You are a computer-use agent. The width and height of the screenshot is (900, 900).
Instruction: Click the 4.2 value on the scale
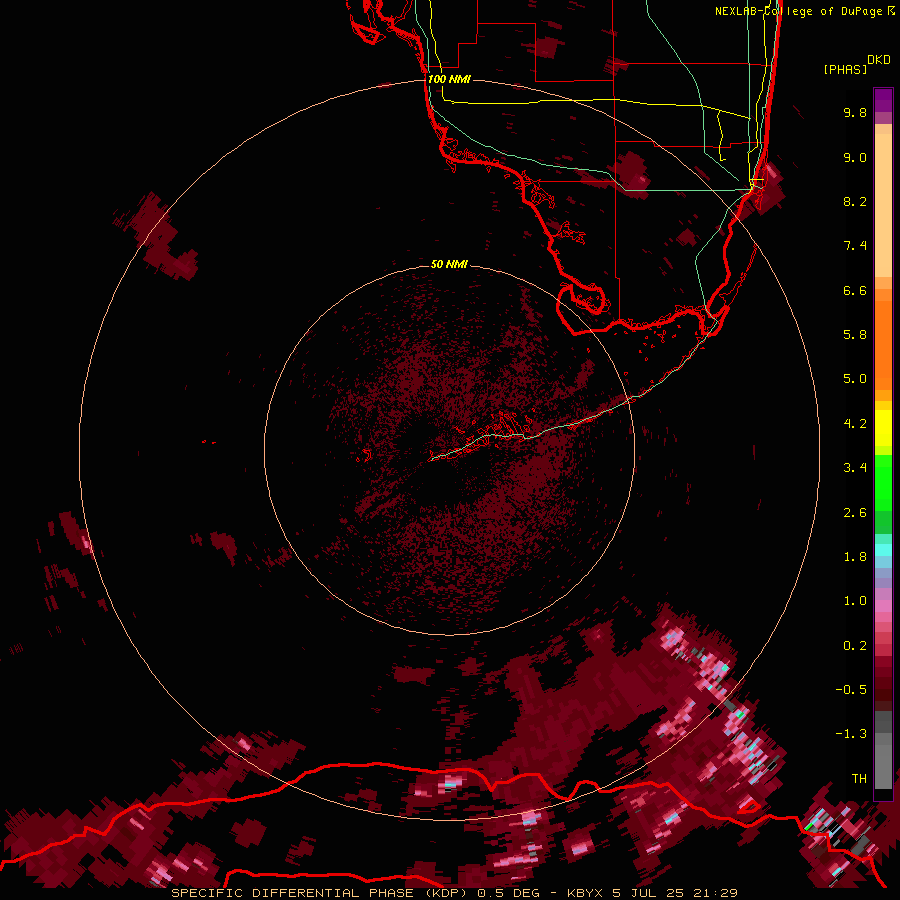pos(855,424)
